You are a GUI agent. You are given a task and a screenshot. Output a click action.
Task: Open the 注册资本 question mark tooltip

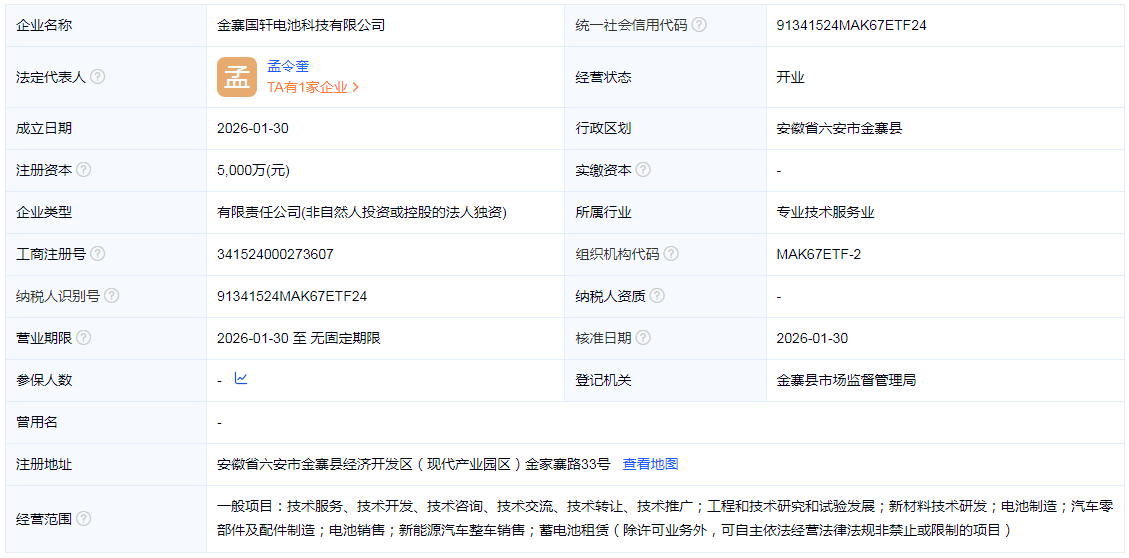pyautogui.click(x=84, y=170)
